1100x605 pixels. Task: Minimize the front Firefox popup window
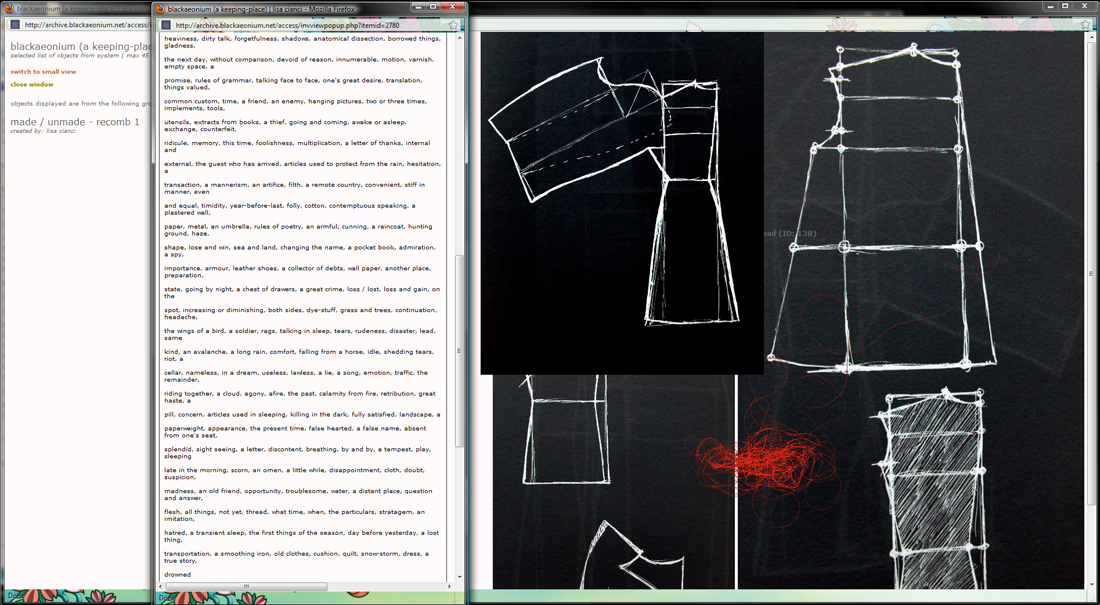pos(420,6)
